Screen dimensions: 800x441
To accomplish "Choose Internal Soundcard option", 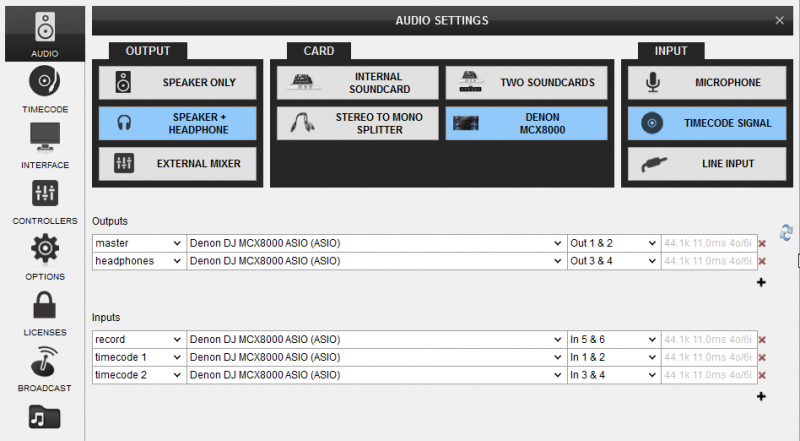I will tap(357, 82).
